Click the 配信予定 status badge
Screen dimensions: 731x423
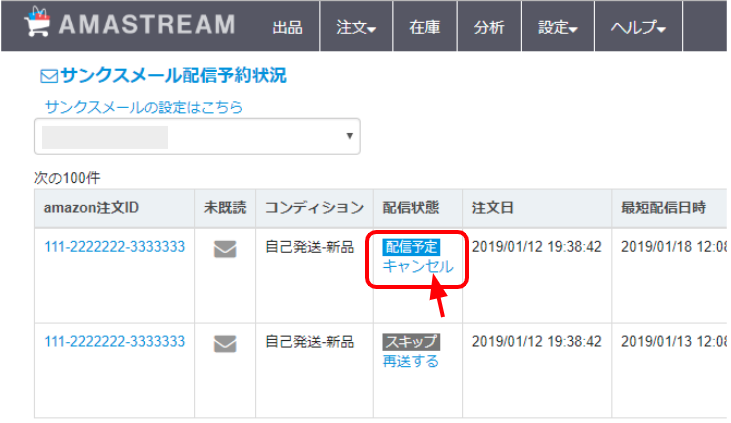(411, 247)
